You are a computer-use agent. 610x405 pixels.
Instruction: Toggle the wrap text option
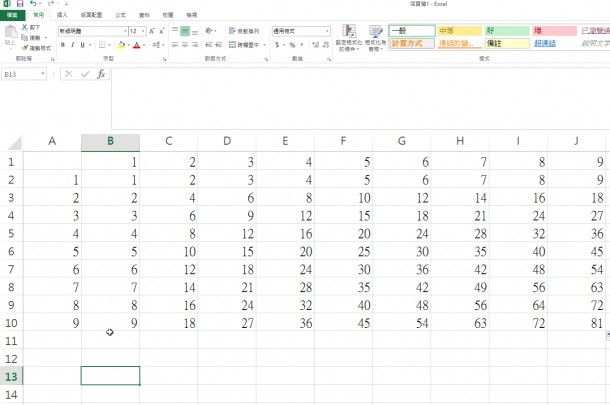click(244, 31)
